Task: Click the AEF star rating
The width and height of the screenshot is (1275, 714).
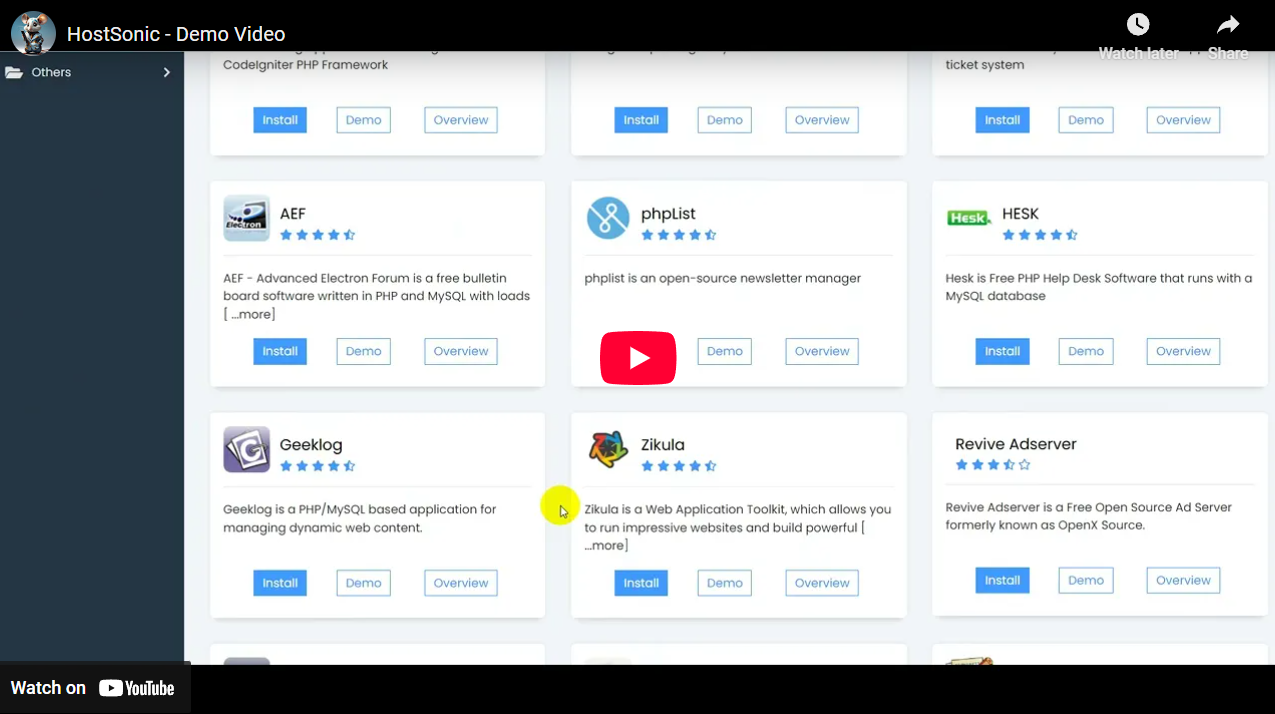Action: pyautogui.click(x=317, y=235)
